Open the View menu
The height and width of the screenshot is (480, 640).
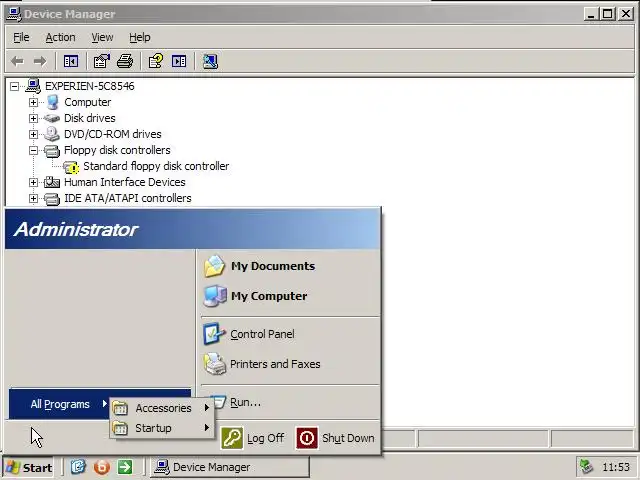pyautogui.click(x=102, y=37)
